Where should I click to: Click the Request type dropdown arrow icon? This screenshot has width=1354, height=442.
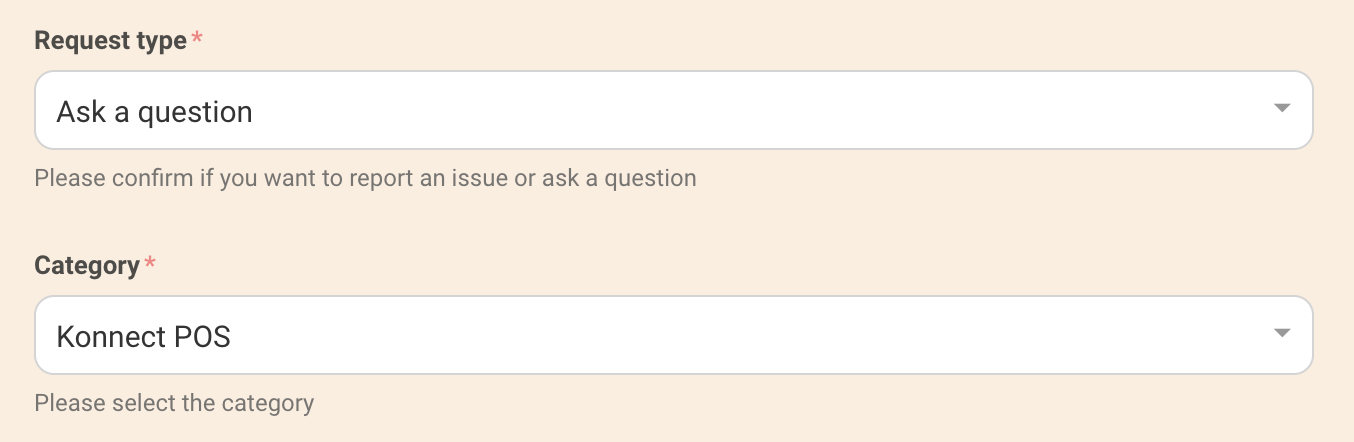click(1282, 109)
